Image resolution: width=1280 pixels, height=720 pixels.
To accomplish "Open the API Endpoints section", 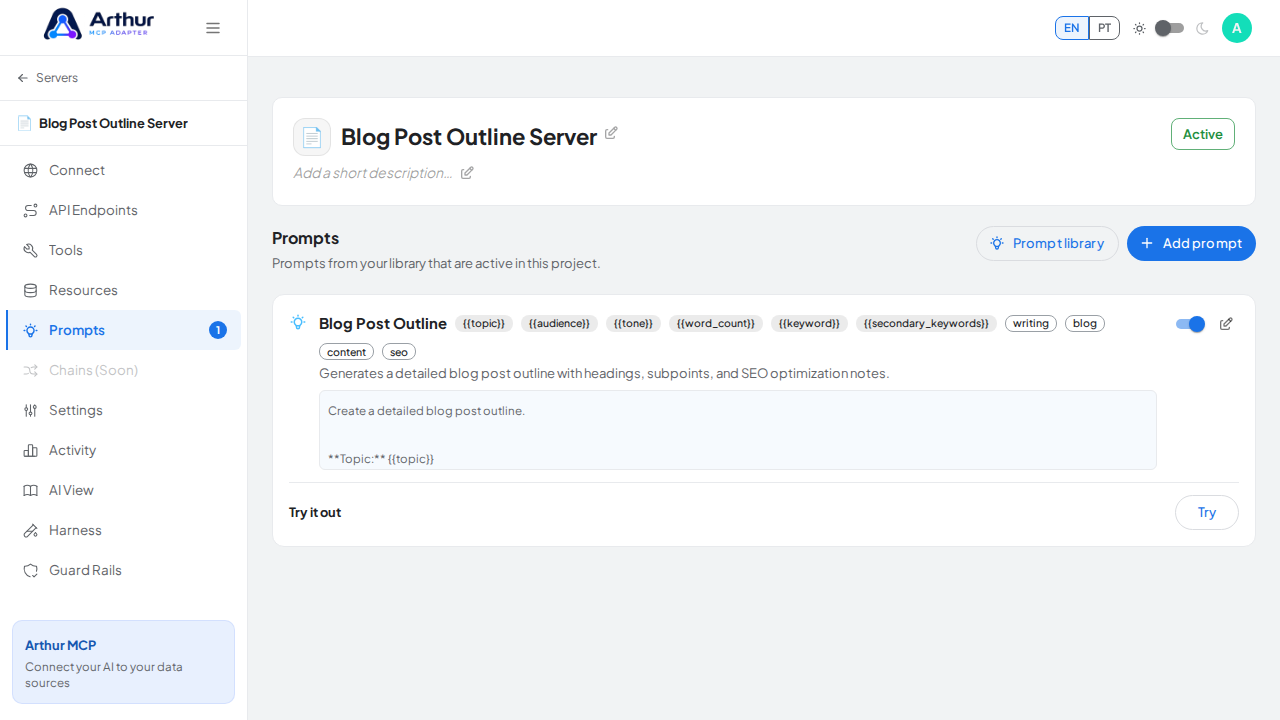I will pos(123,210).
